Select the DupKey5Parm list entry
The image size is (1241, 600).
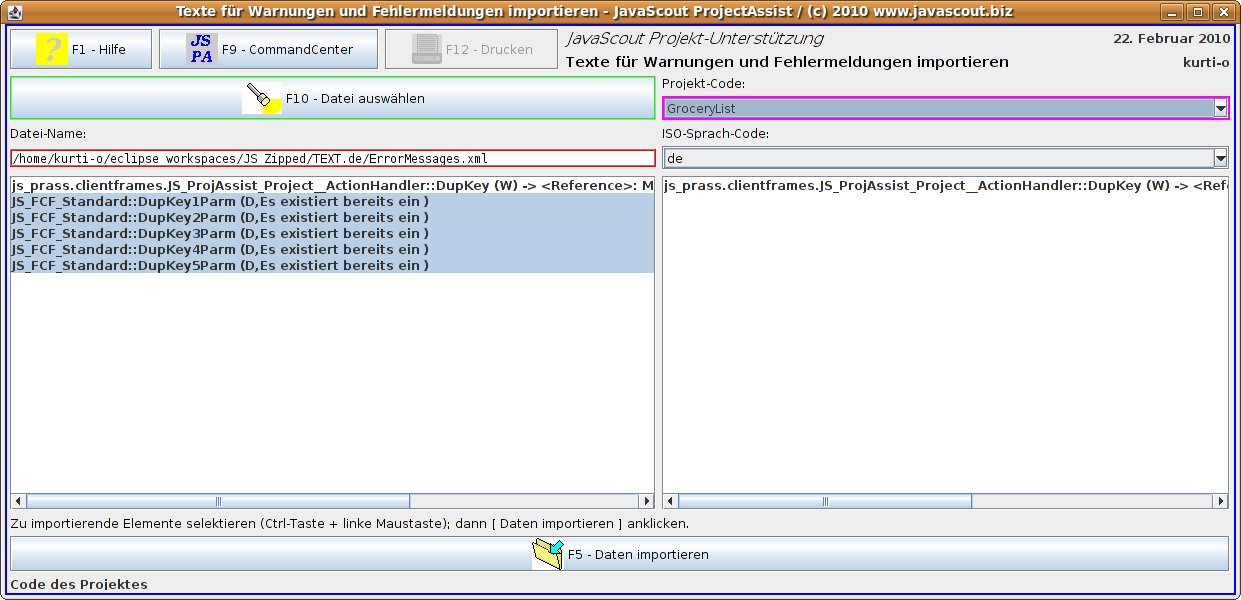point(220,266)
